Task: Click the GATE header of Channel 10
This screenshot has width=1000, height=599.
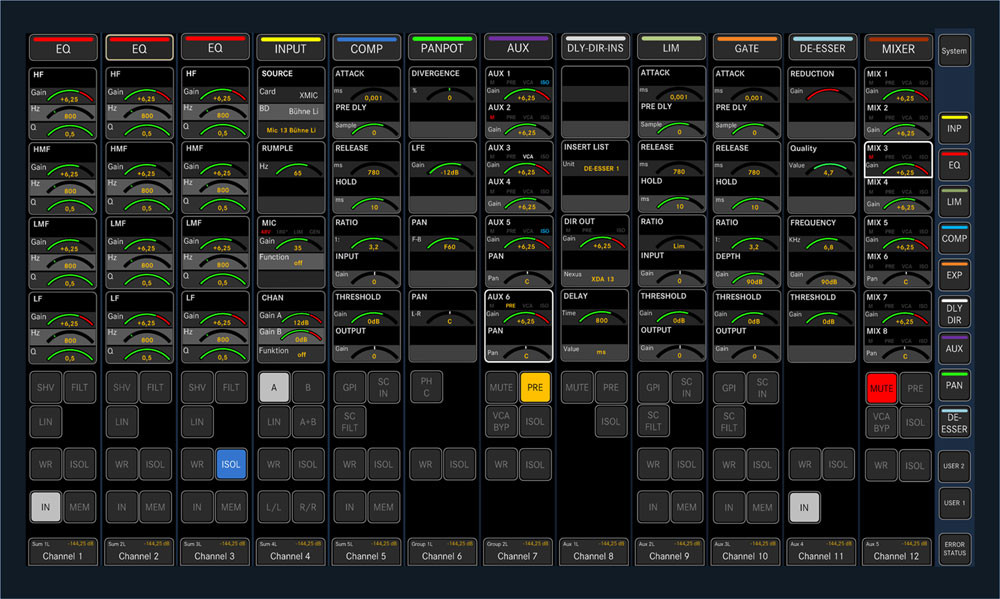Action: point(746,48)
